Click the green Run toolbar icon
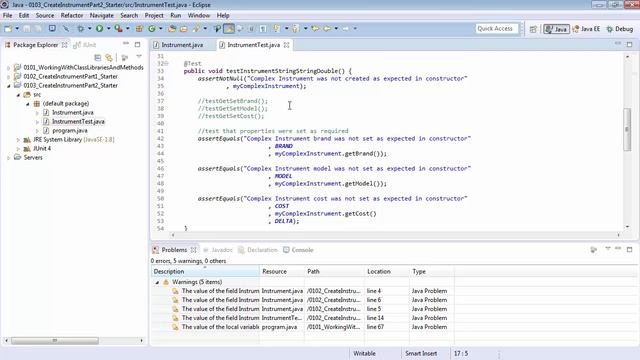 coord(99,29)
